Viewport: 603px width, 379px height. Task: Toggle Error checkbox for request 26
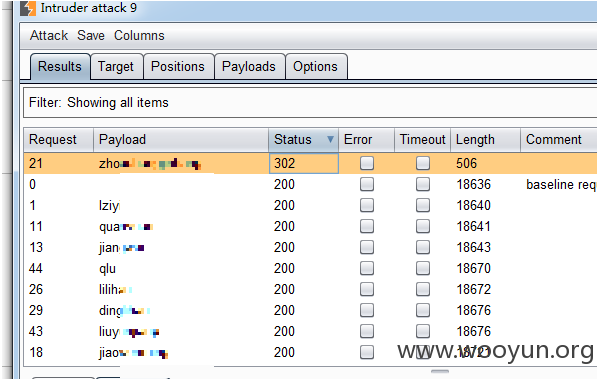pyautogui.click(x=367, y=289)
